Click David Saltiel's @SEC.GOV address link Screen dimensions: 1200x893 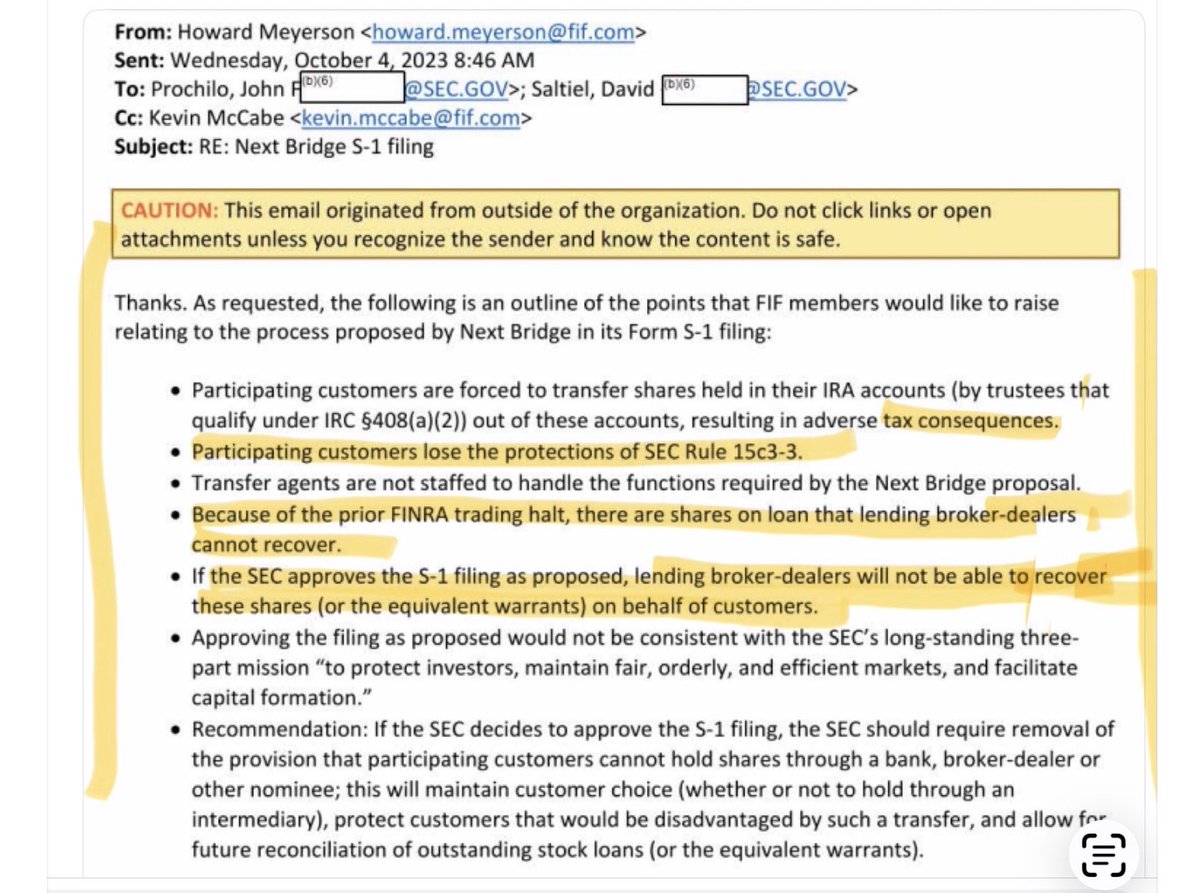coord(798,89)
